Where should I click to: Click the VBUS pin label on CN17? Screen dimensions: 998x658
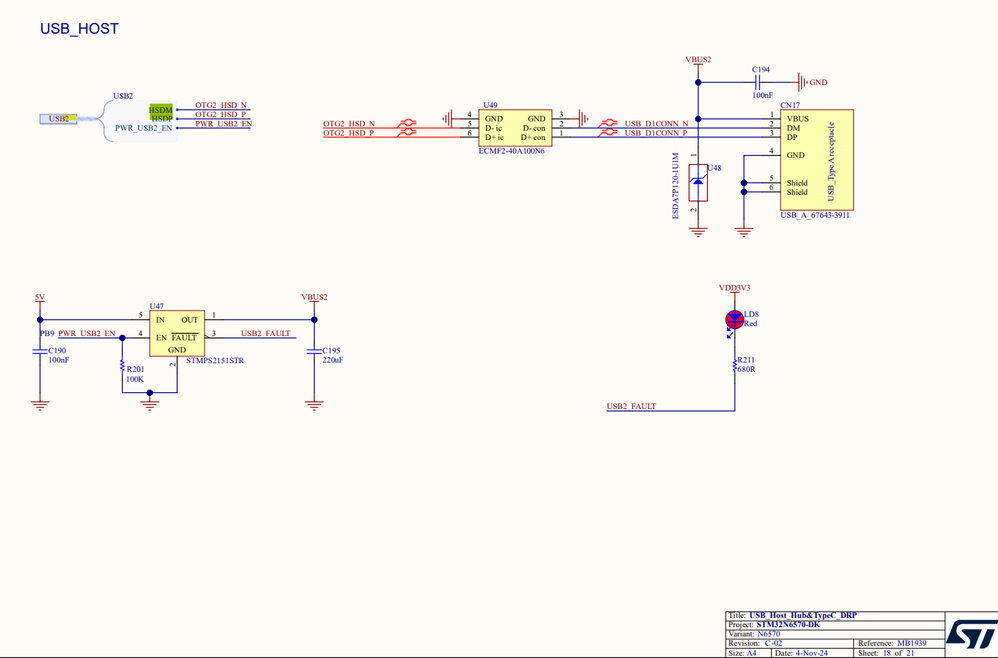(x=798, y=118)
